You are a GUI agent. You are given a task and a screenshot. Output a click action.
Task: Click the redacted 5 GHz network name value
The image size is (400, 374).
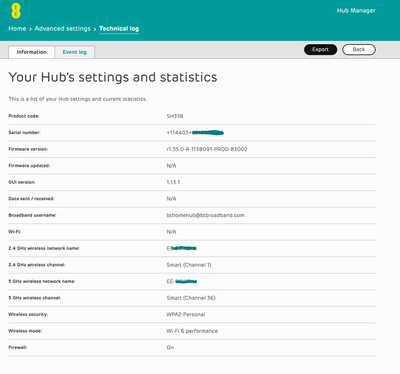click(x=182, y=282)
